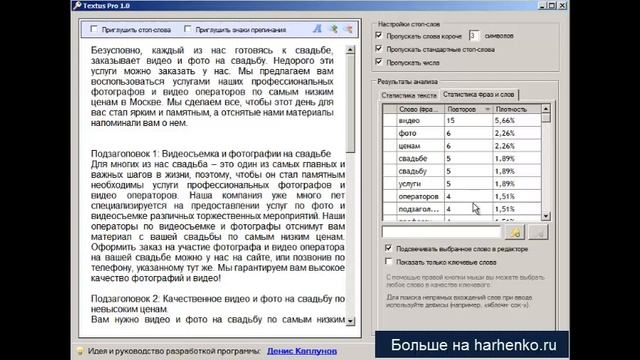This screenshot has height=360, width=640.
Task: Close the Textus Pro window
Action: click(x=562, y=5)
